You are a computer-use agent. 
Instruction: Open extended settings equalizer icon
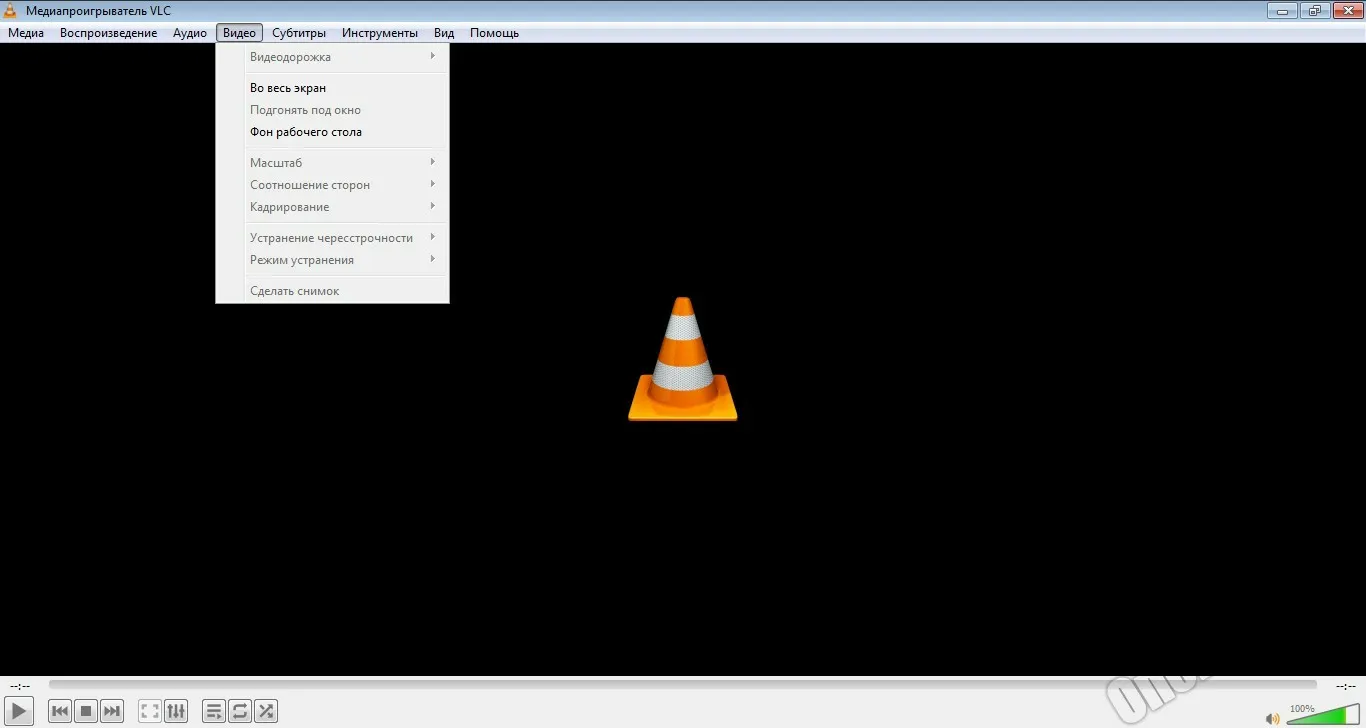click(x=176, y=711)
